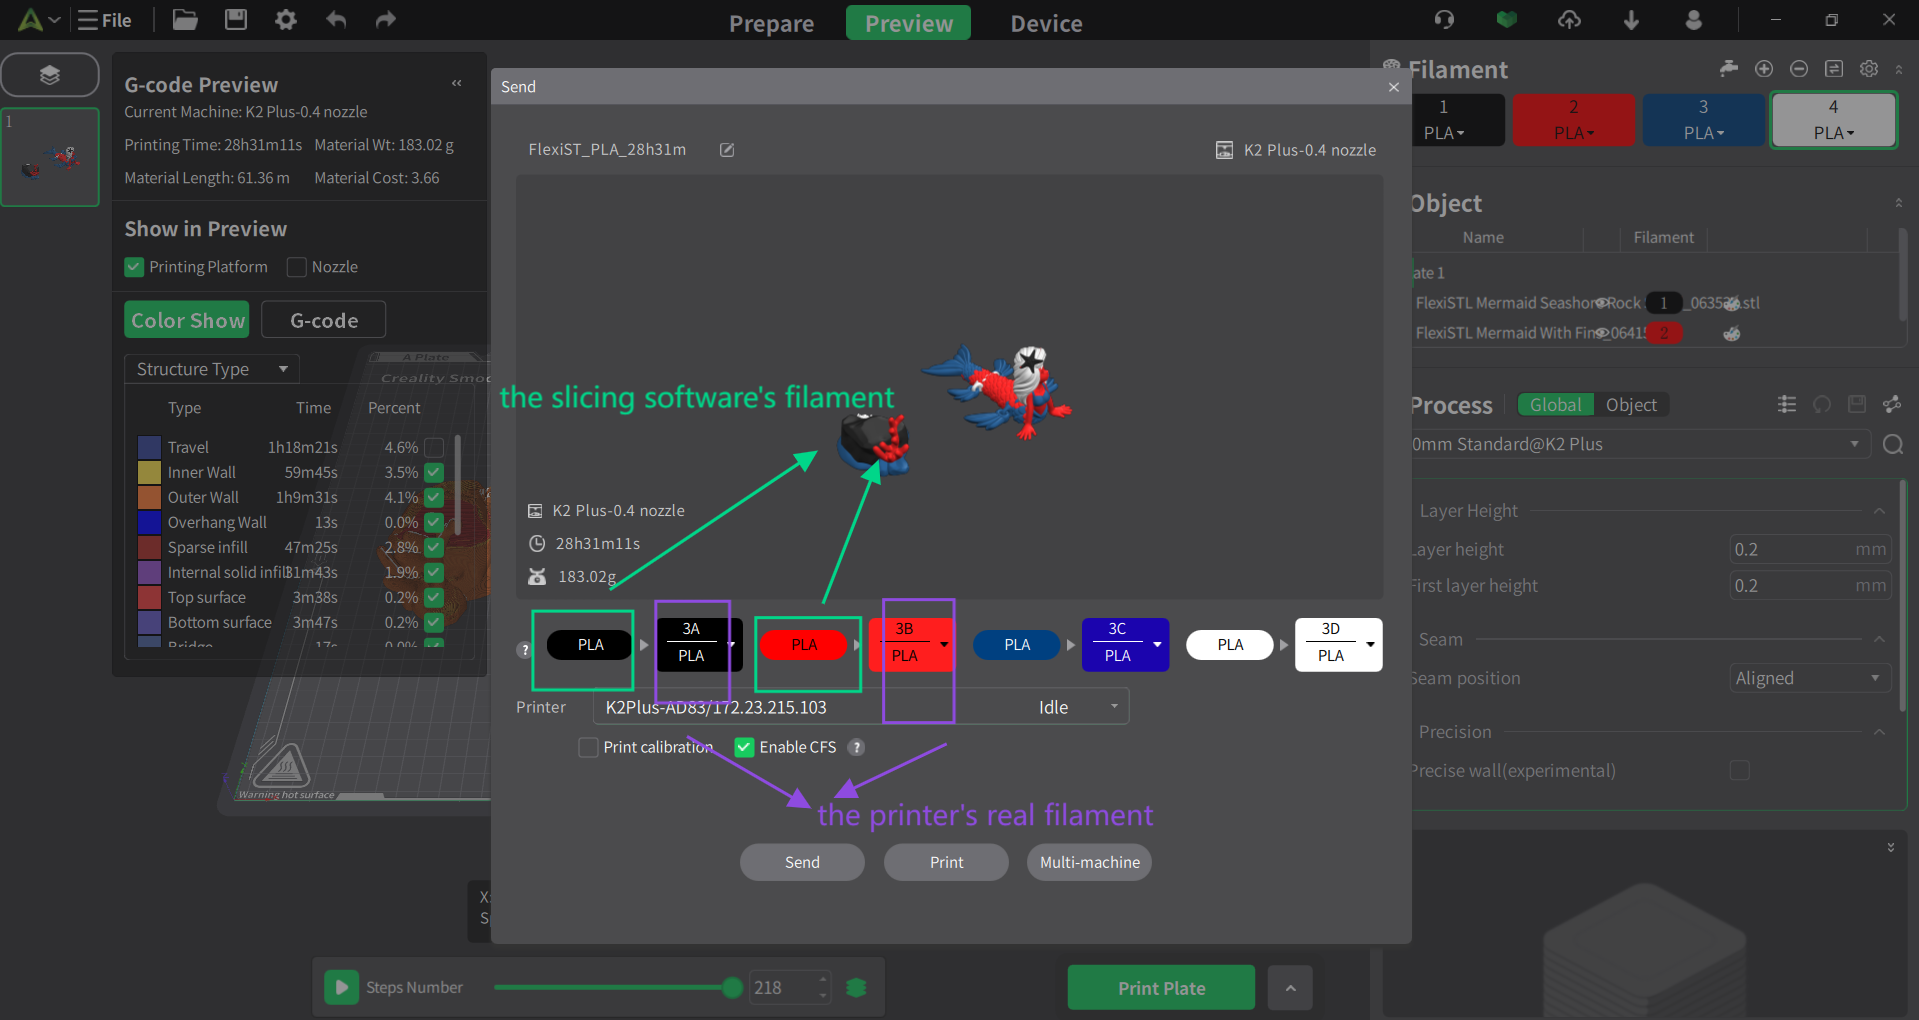Open settings gear in top toolbar
Screen dimensions: 1919x1020
coord(286,20)
